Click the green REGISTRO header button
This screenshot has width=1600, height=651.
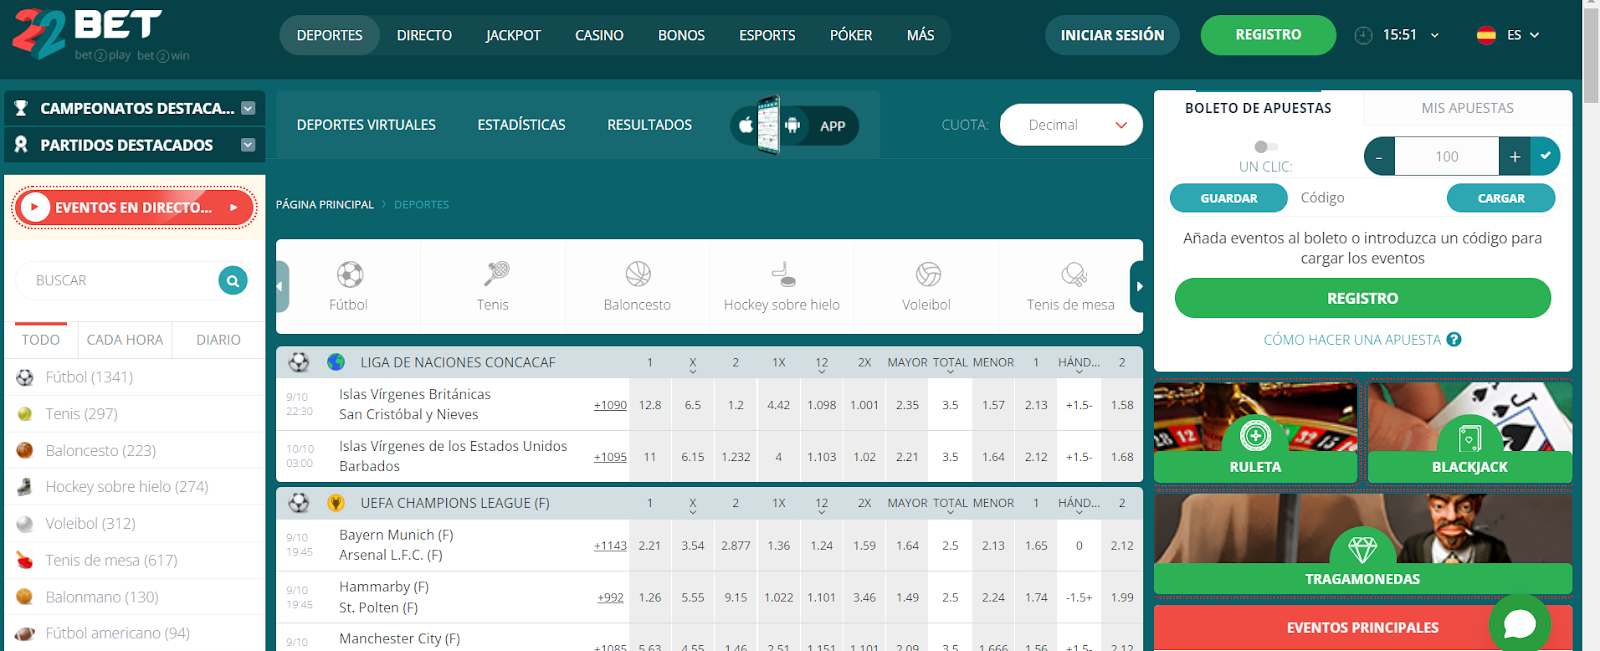click(1268, 35)
